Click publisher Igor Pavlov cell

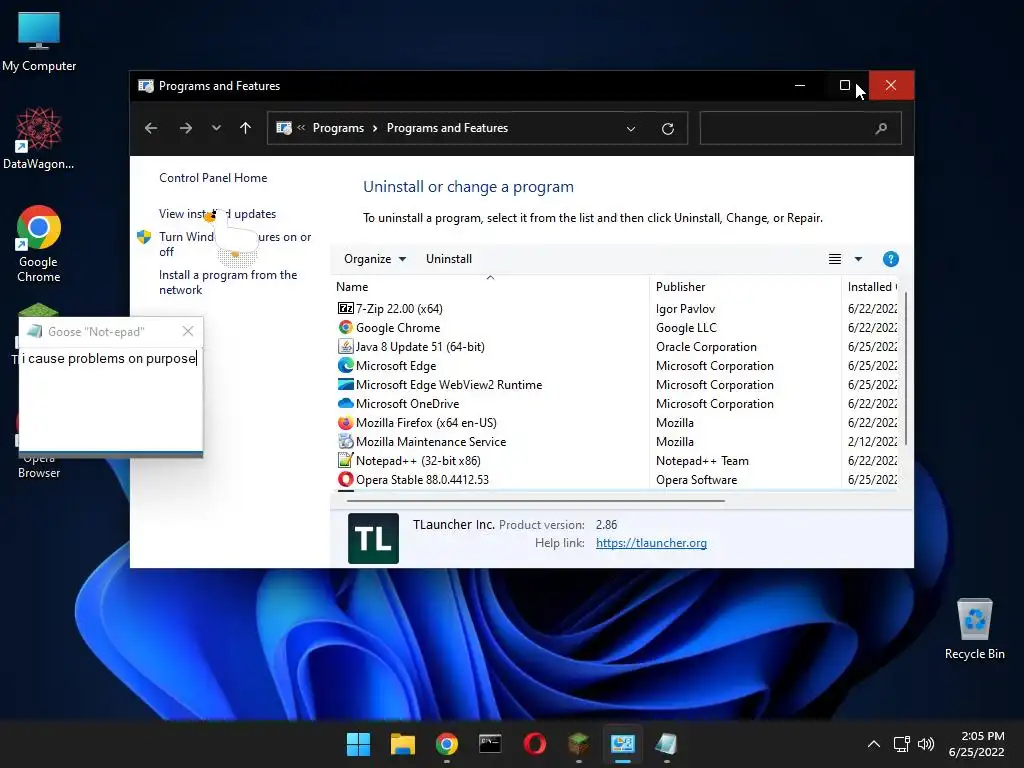(685, 309)
